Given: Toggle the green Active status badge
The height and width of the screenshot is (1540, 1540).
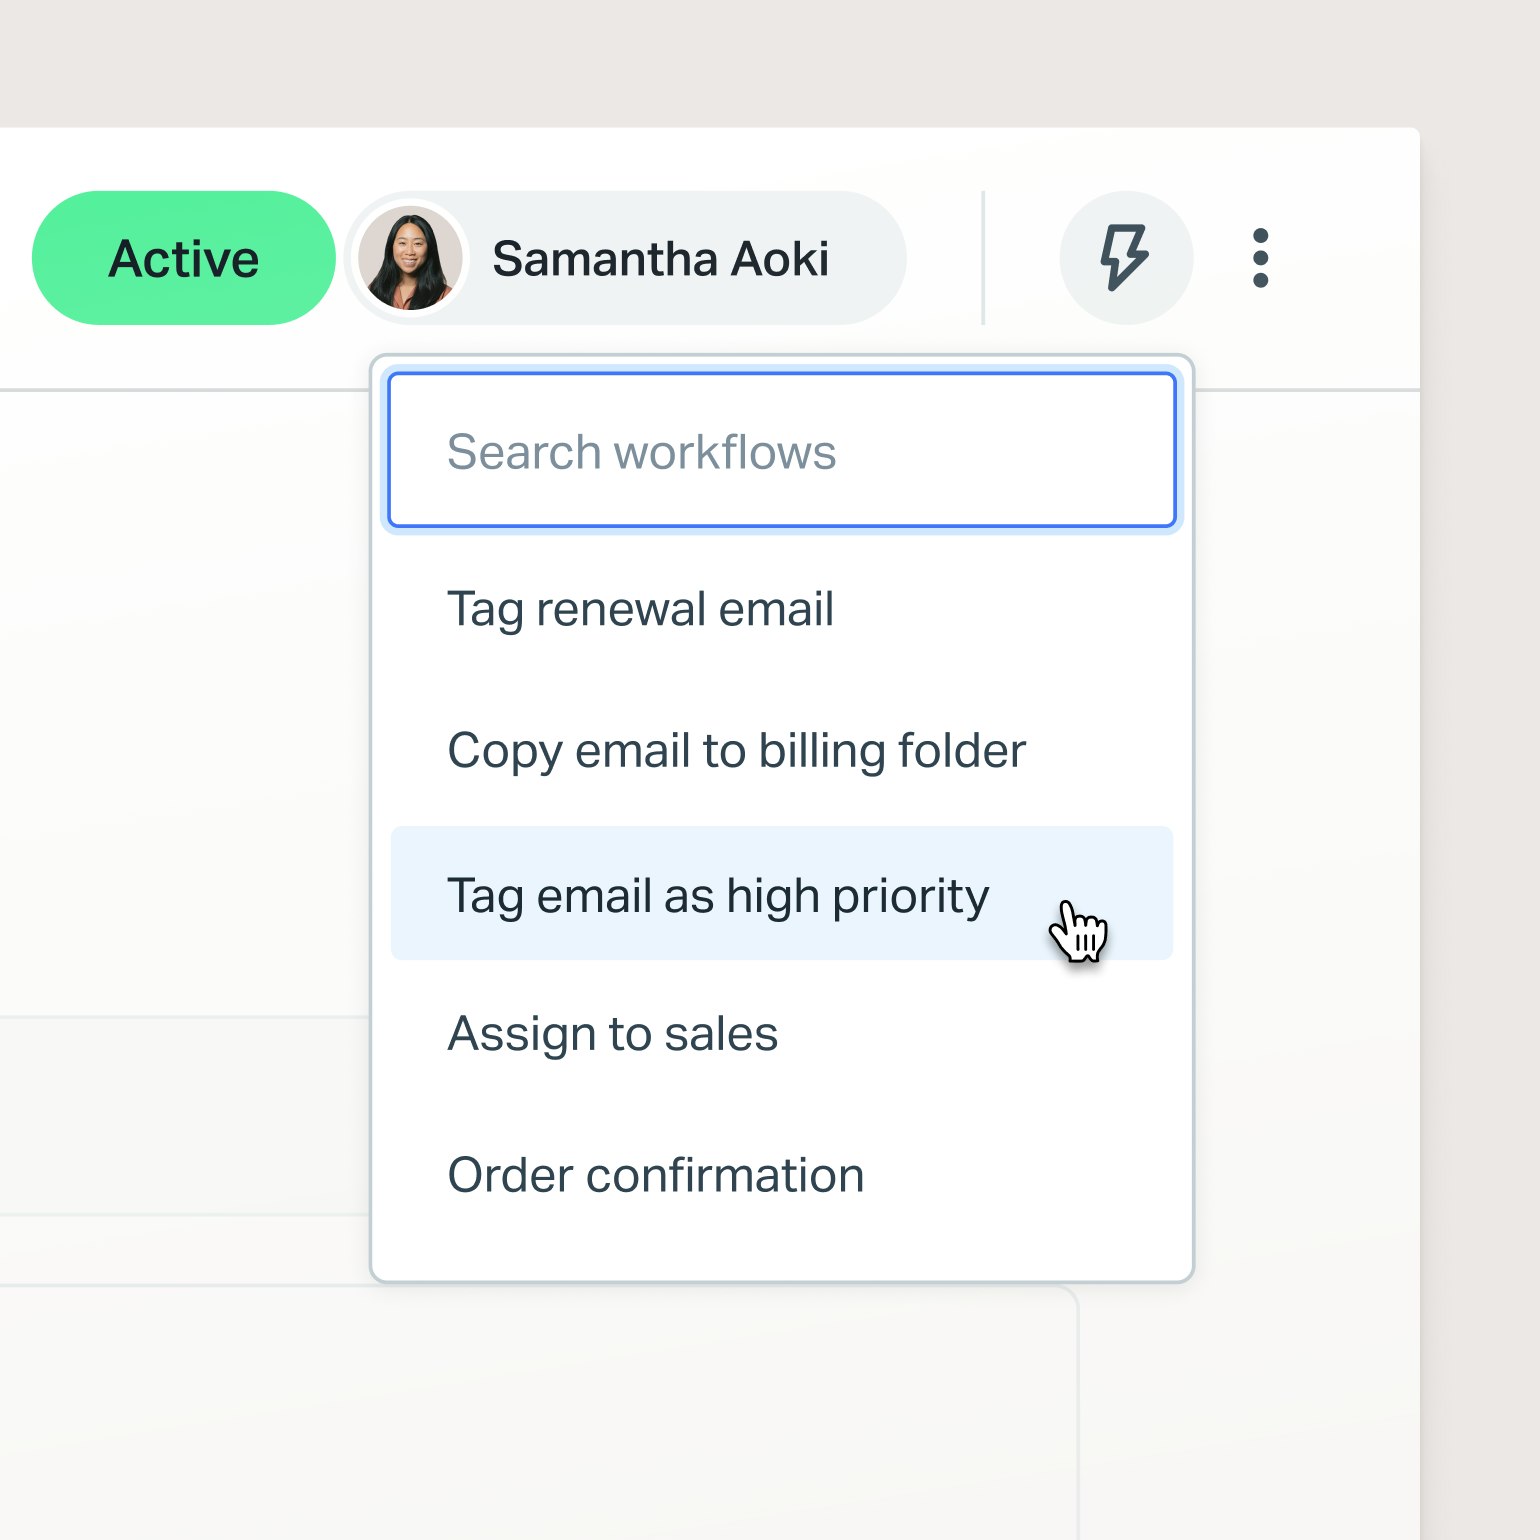Looking at the screenshot, I should tap(184, 258).
